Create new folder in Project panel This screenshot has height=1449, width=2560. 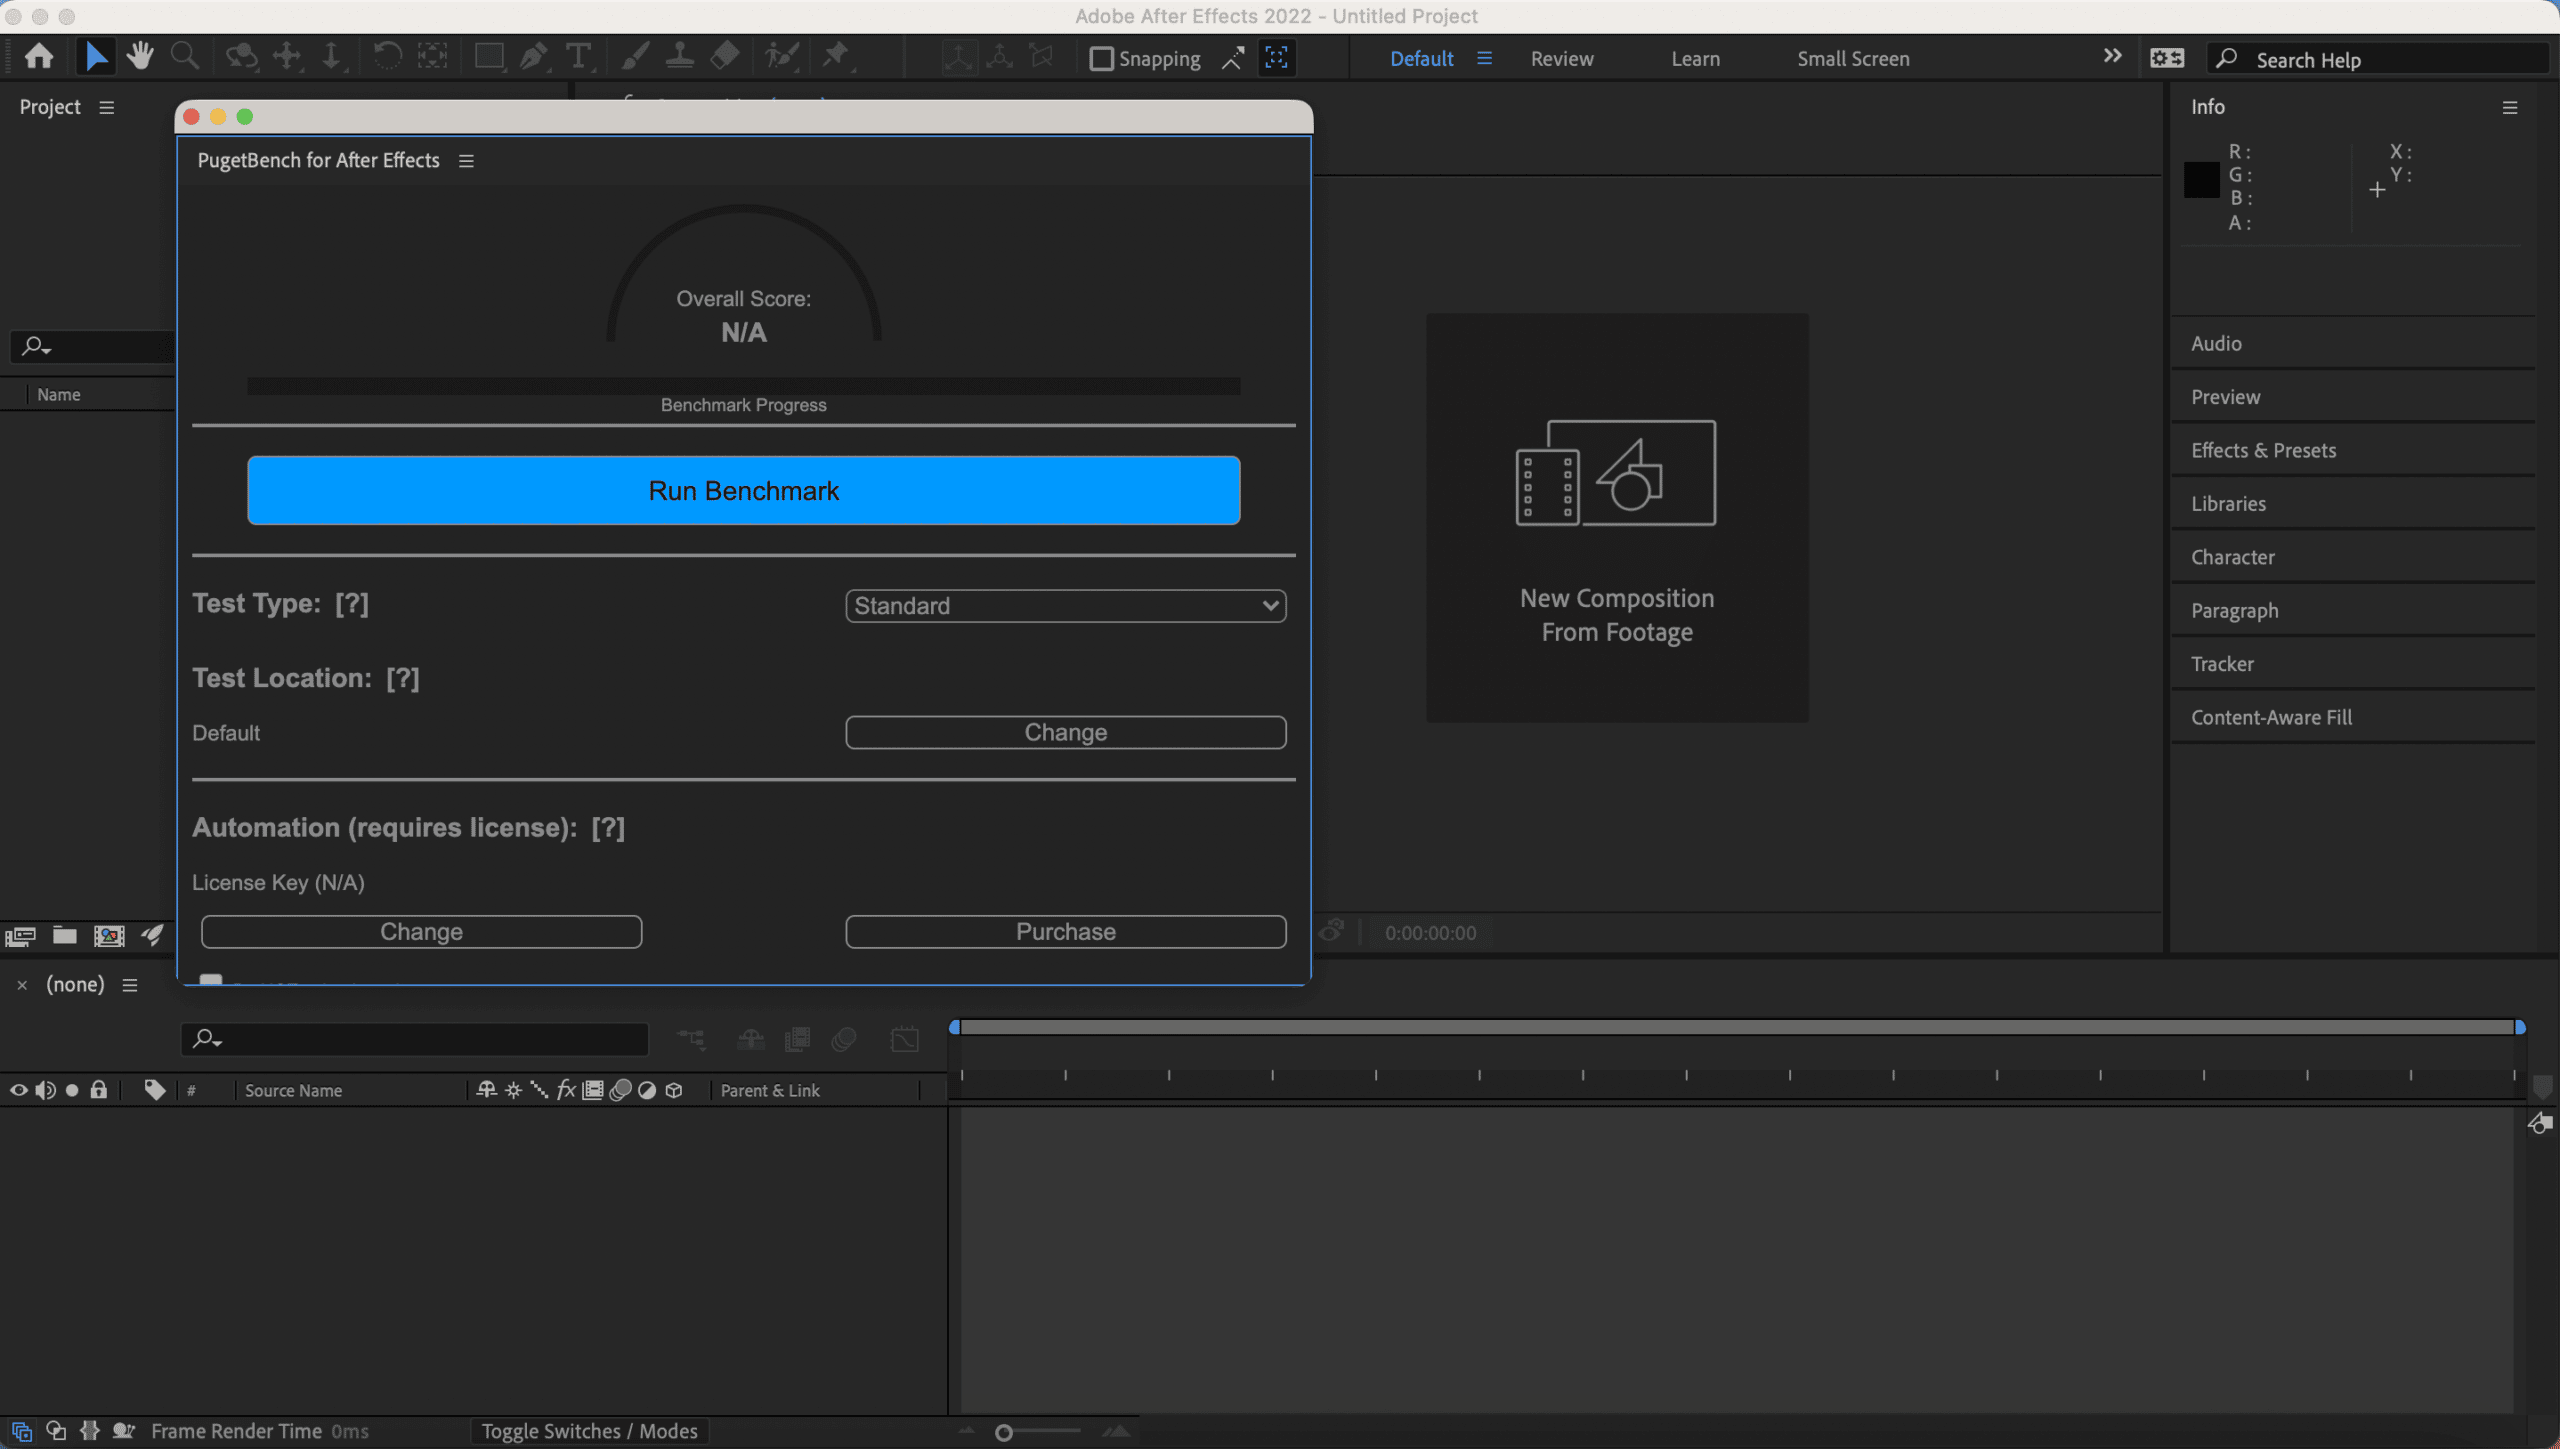(x=65, y=935)
